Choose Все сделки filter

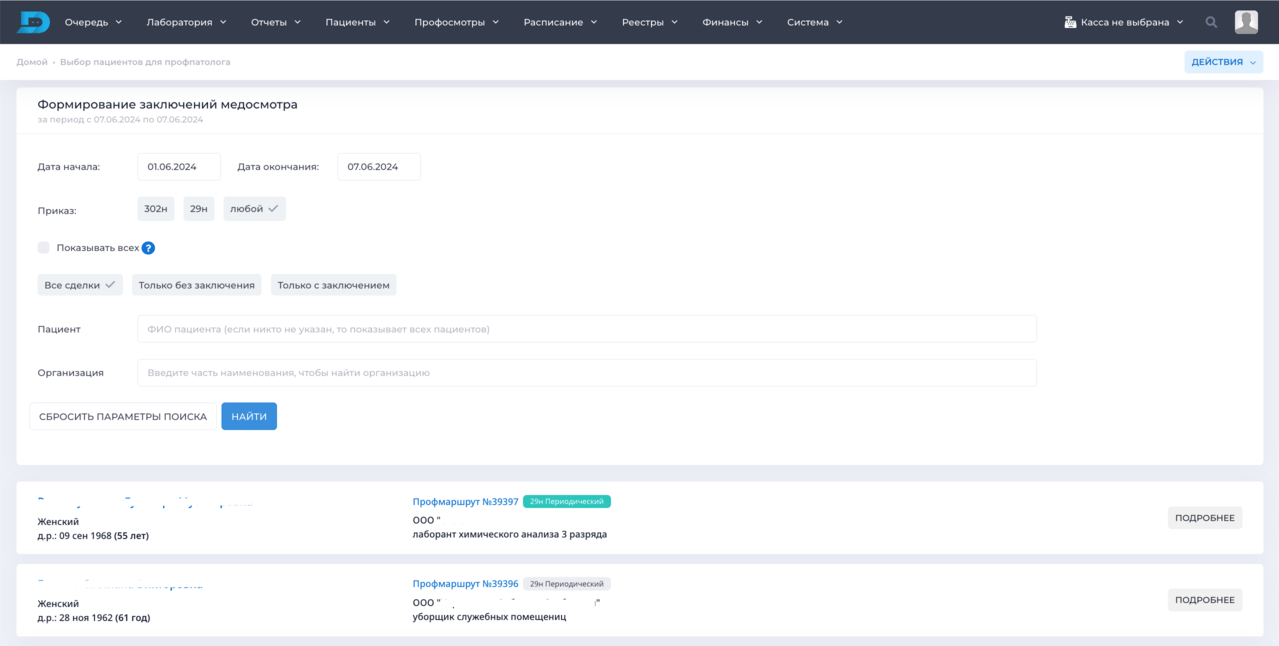point(80,285)
